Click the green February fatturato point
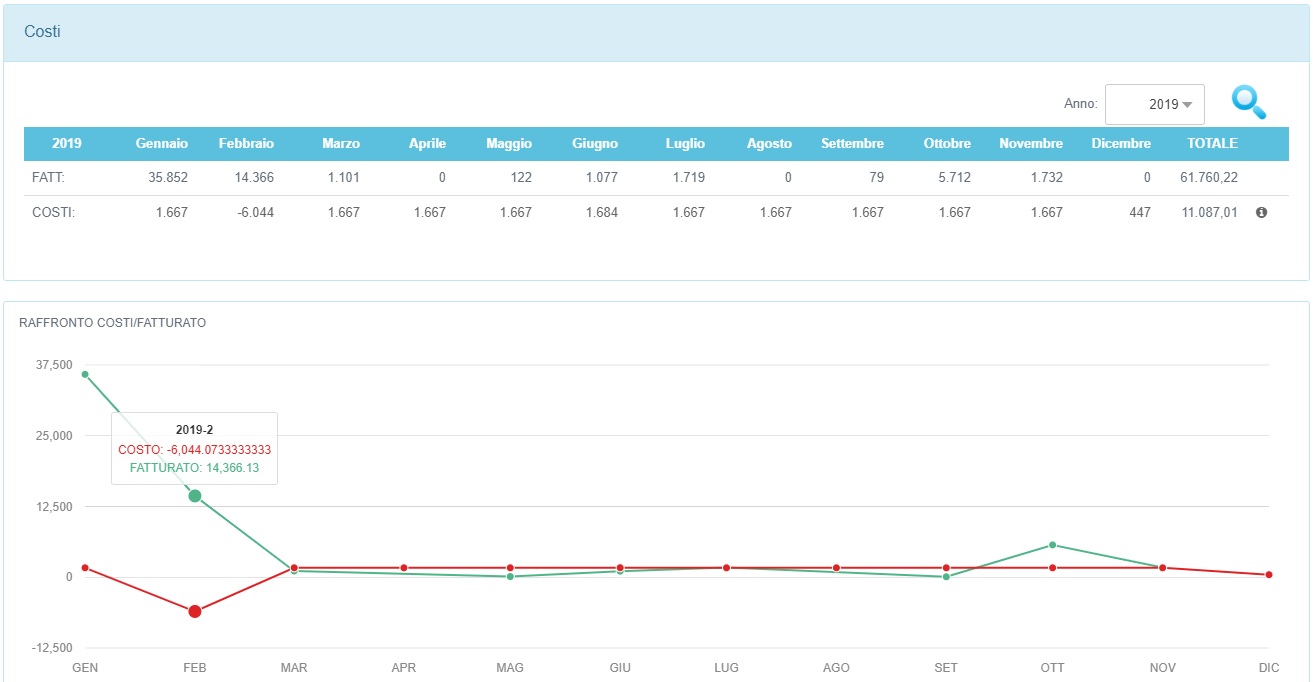1316x682 pixels. pyautogui.click(x=195, y=496)
